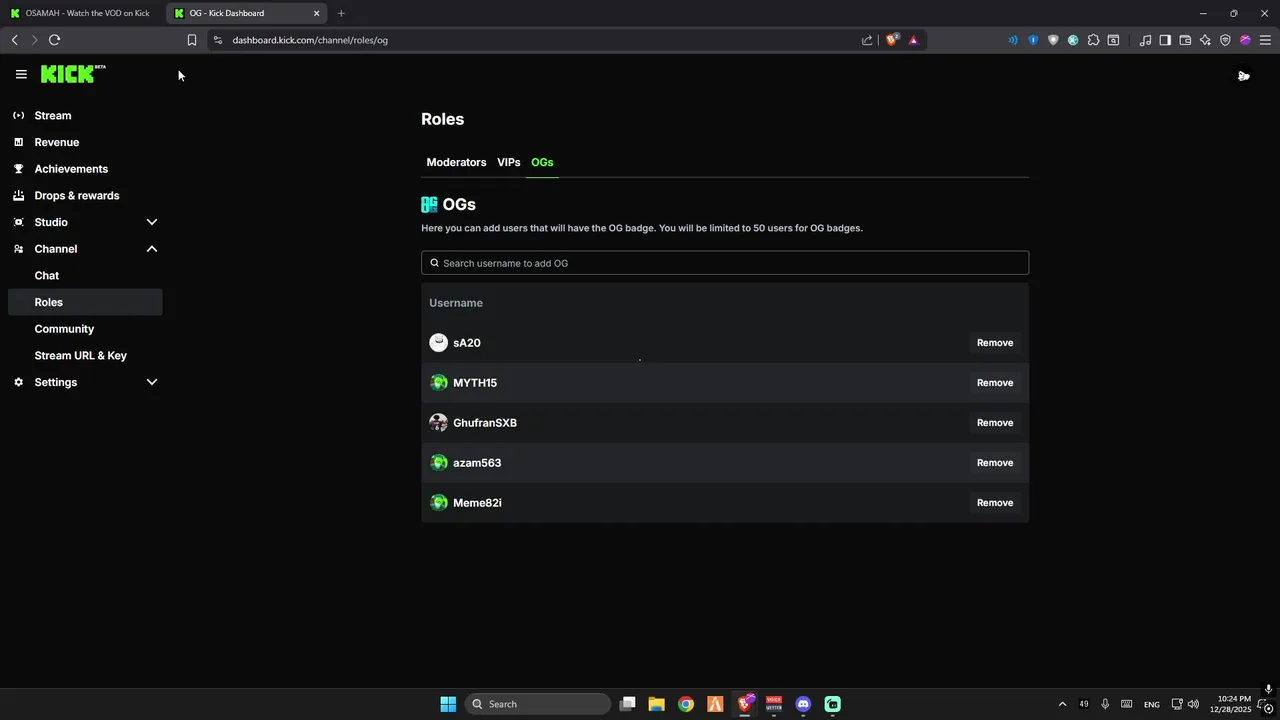Expand the Studio menu chevron
This screenshot has width=1280, height=720.
click(152, 222)
